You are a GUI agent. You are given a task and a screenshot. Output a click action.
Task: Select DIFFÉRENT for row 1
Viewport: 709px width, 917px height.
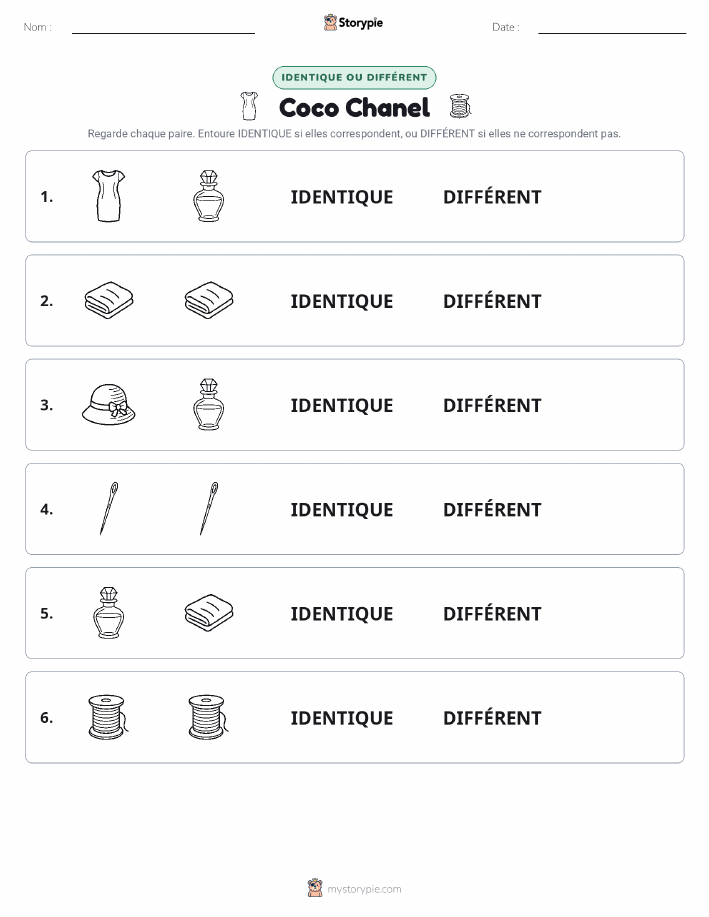[x=492, y=197]
